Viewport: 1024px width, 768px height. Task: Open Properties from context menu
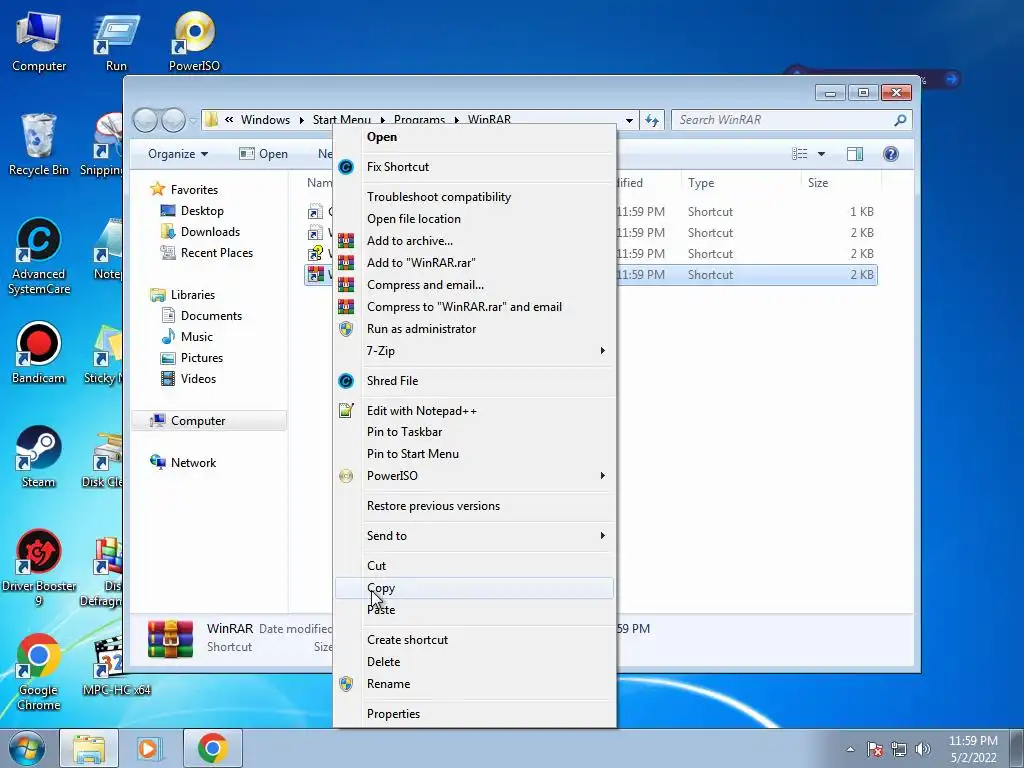(x=475, y=714)
